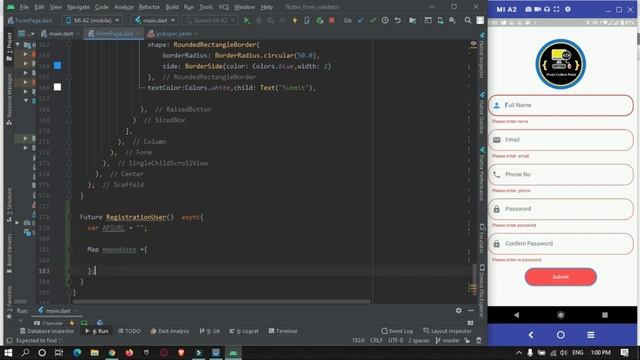Hide the Run tool window with minus icon
Screen dimensions: 640x360
coord(471,311)
